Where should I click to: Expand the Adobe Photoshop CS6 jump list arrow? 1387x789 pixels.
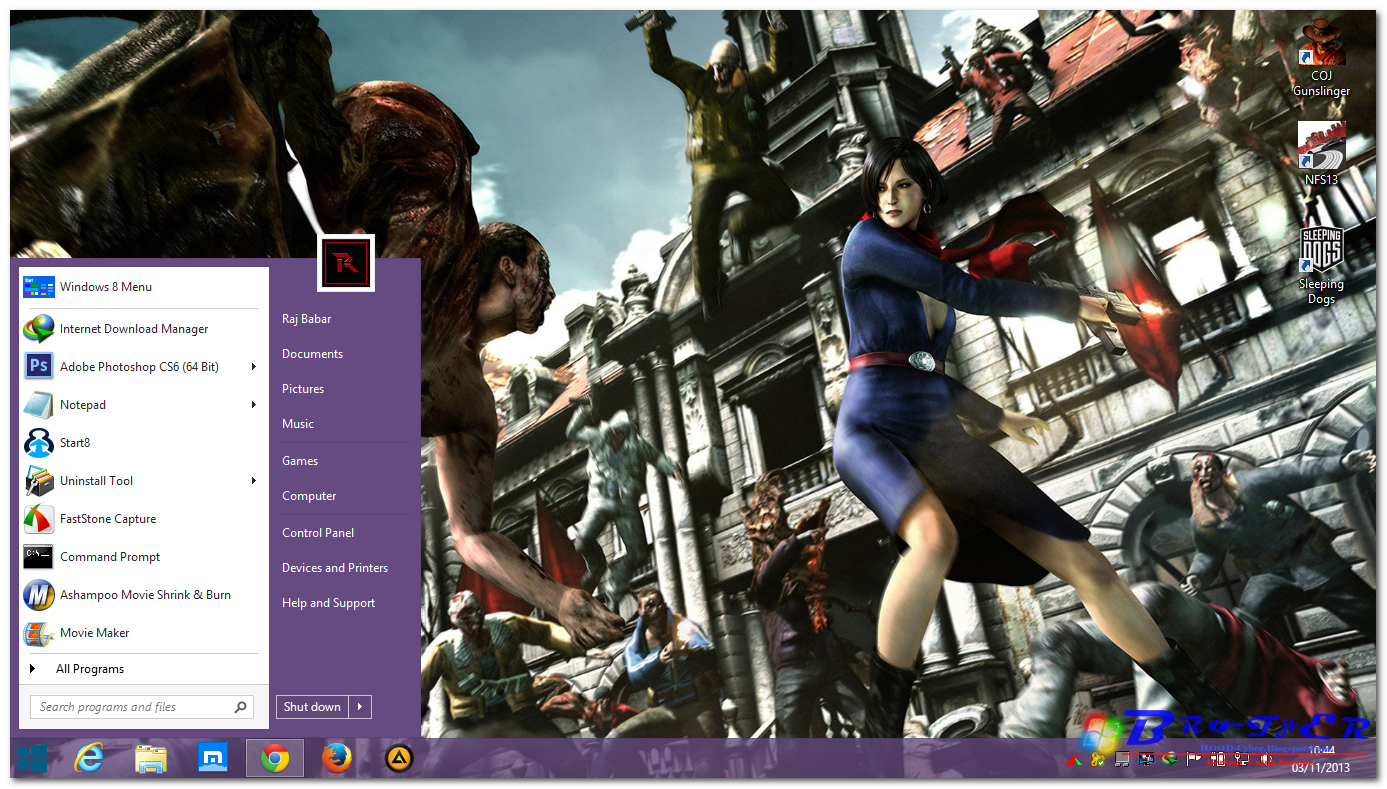pyautogui.click(x=254, y=367)
